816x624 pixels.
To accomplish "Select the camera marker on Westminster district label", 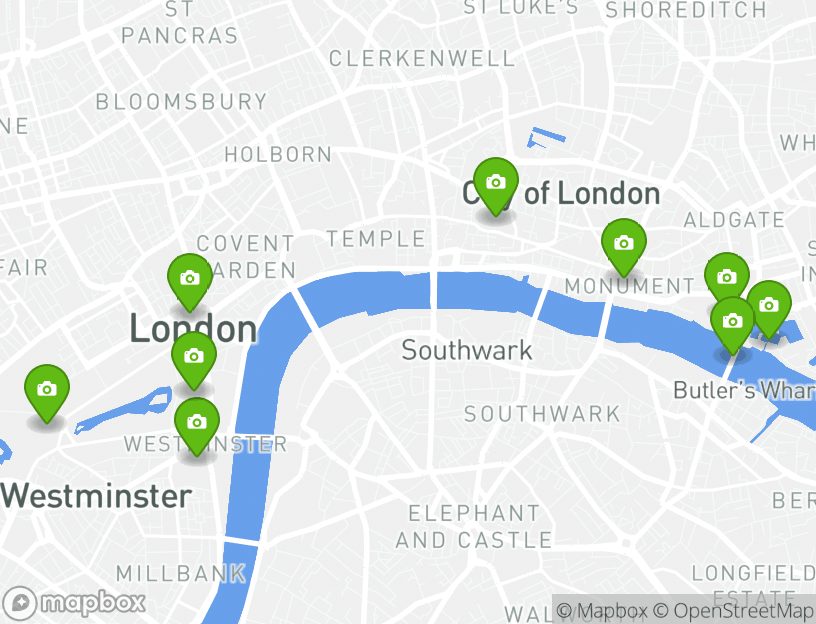I will click(x=197, y=426).
